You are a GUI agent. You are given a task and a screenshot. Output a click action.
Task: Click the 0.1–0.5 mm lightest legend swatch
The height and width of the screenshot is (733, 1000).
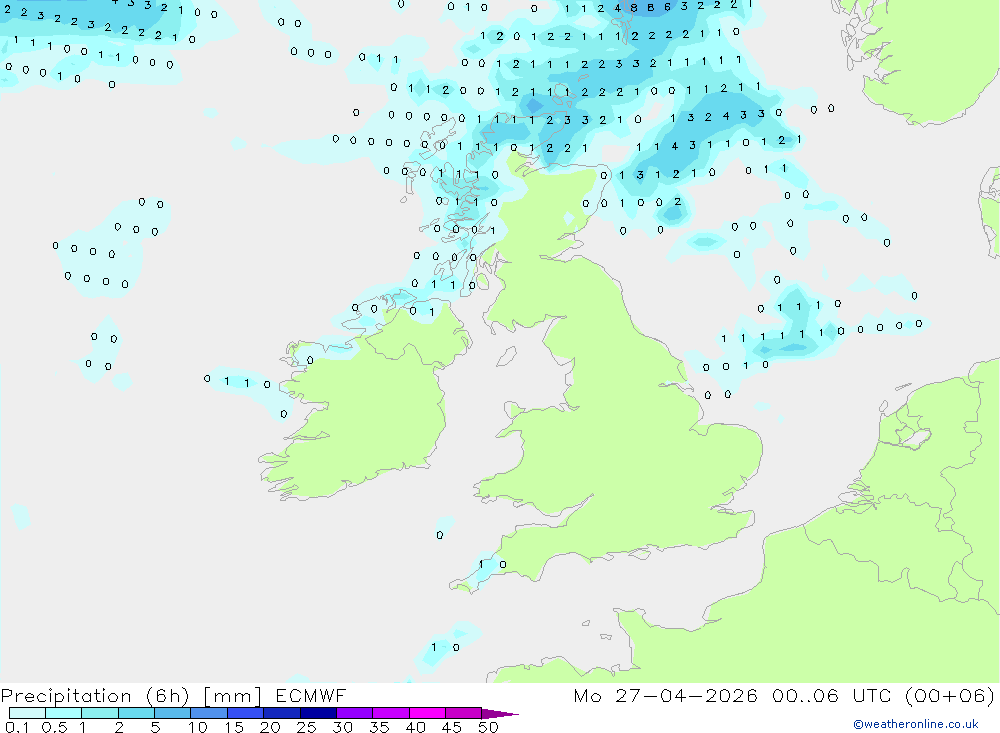[x=27, y=713]
